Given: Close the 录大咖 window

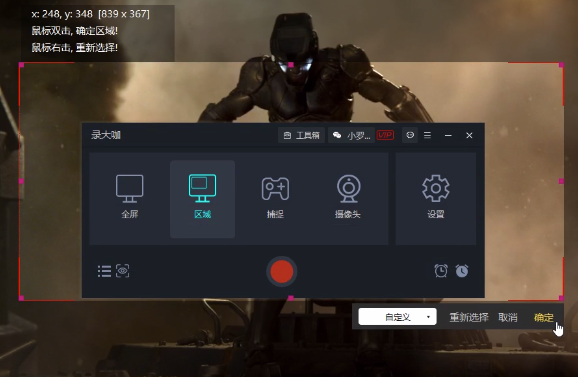Looking at the screenshot, I should 469,136.
